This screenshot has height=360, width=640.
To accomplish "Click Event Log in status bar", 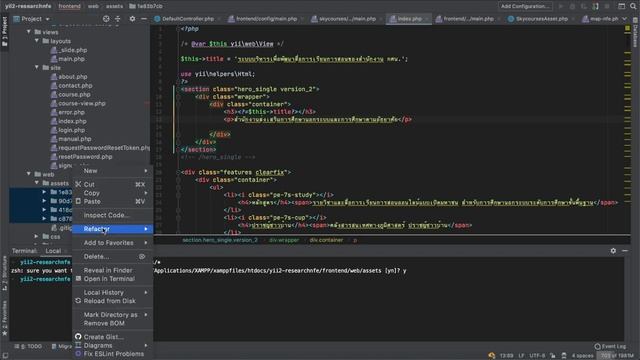I will 610,346.
